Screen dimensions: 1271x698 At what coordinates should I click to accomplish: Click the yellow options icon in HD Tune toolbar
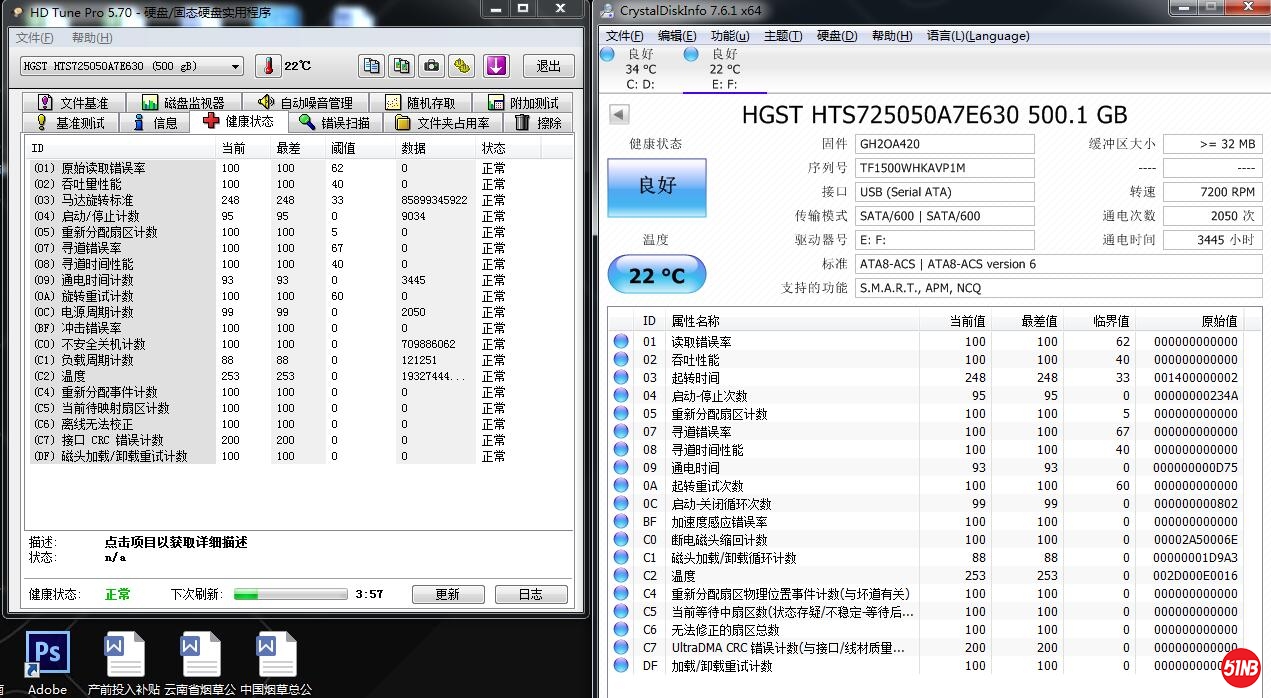tap(461, 66)
